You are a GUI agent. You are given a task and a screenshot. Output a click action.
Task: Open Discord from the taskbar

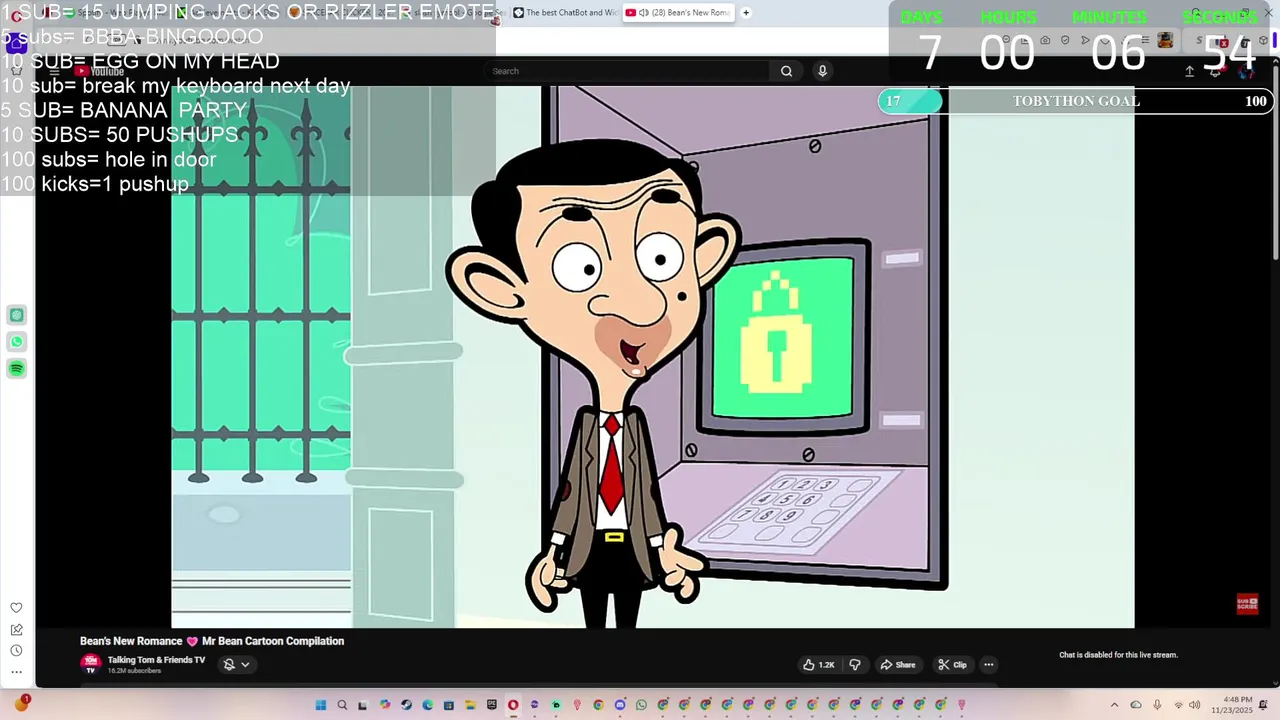(619, 705)
